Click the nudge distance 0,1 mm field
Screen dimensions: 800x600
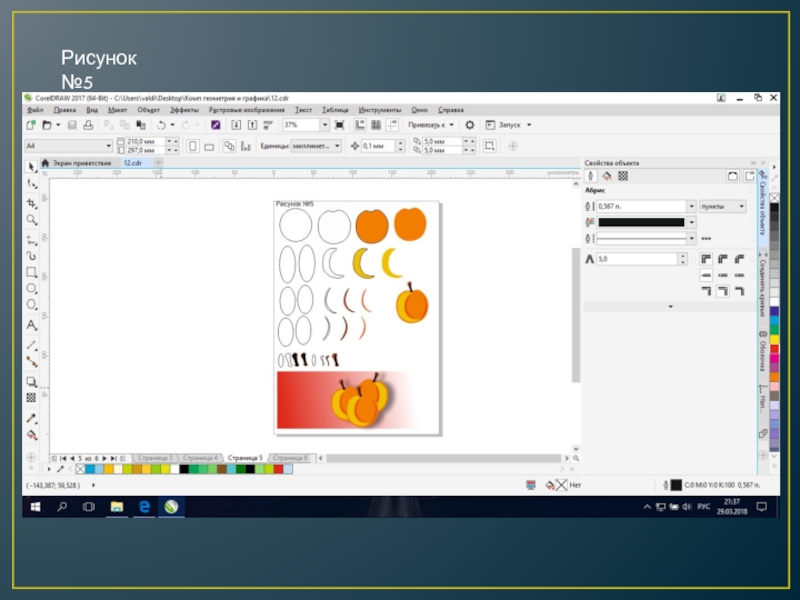(x=379, y=146)
